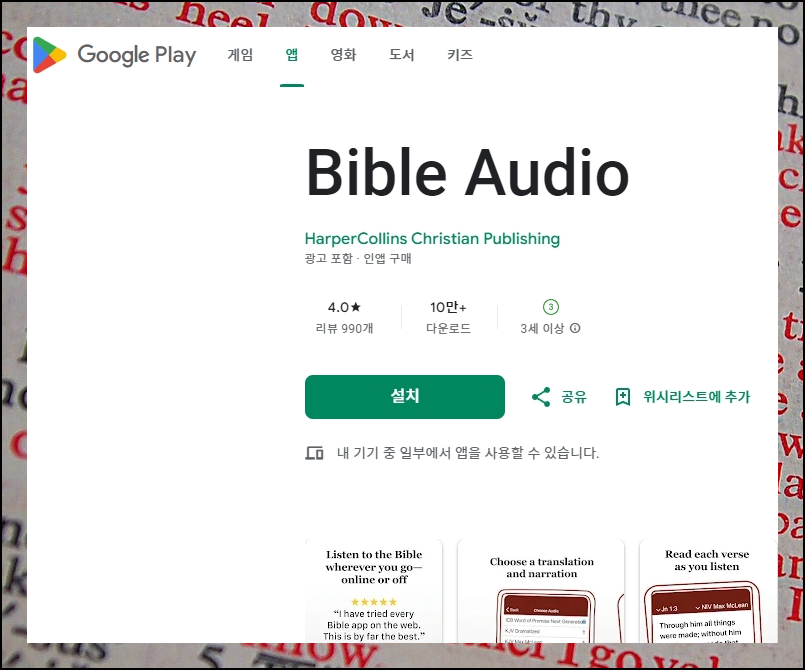Click the 광고 포함 · 인앱 구매 text
This screenshot has height=670, width=805.
pyautogui.click(x=358, y=258)
